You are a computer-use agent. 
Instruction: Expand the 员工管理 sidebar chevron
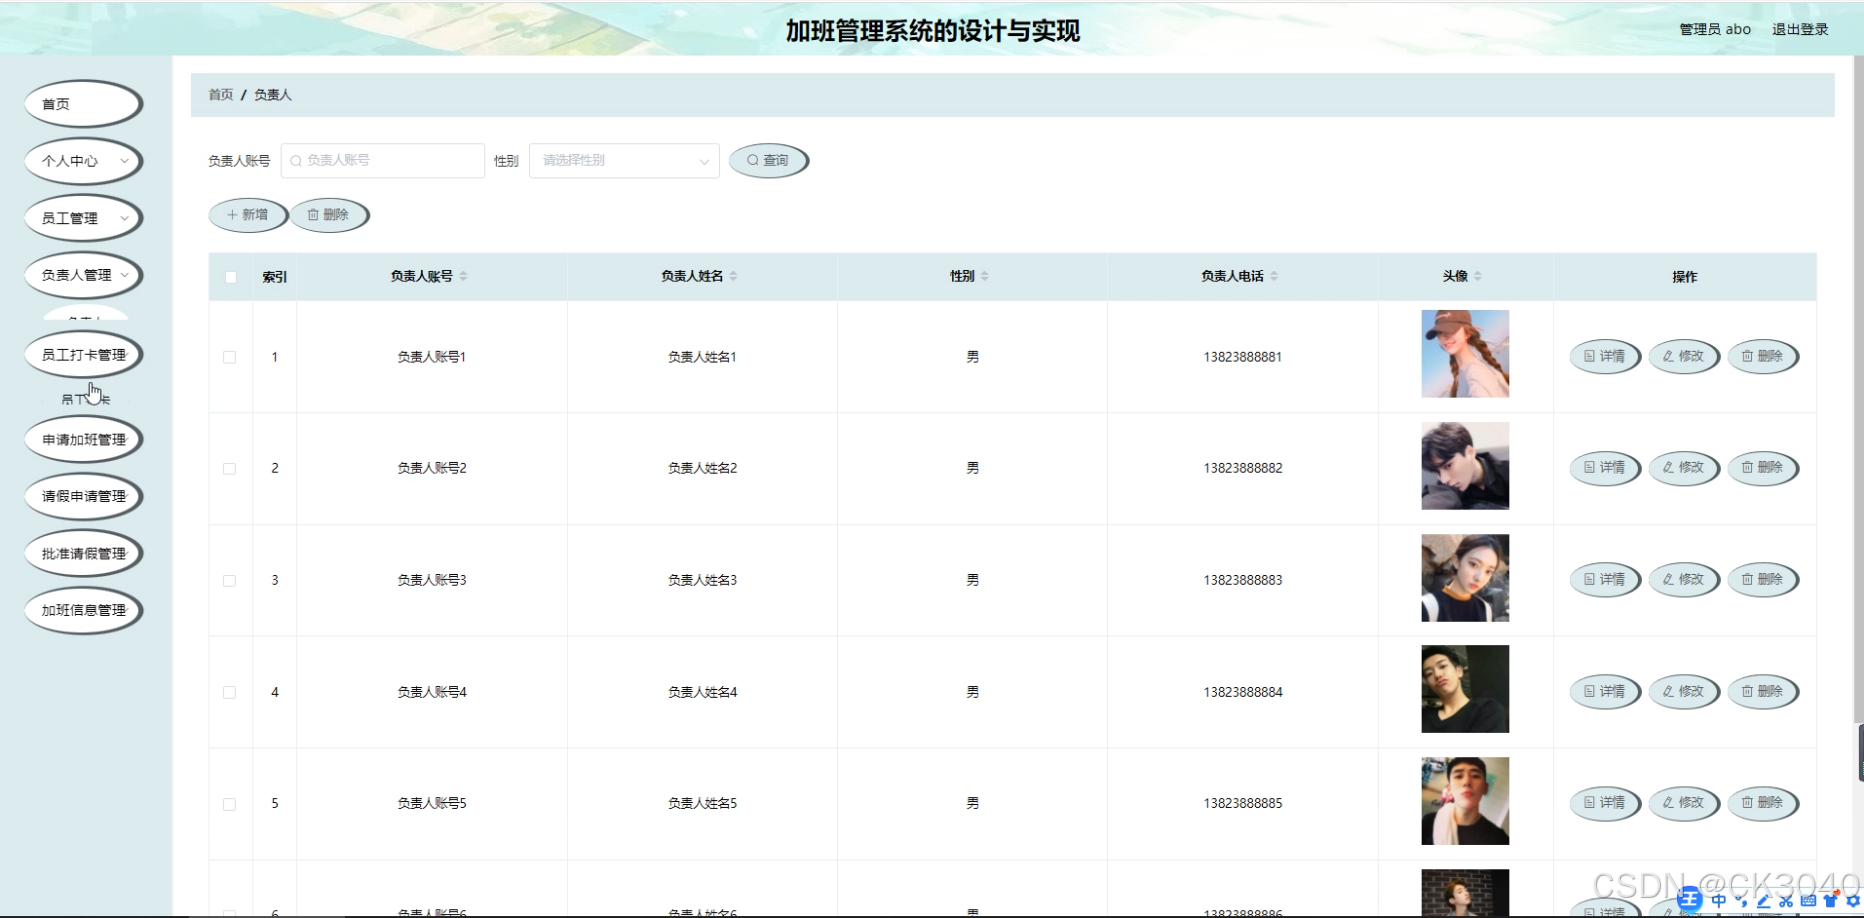tap(124, 217)
